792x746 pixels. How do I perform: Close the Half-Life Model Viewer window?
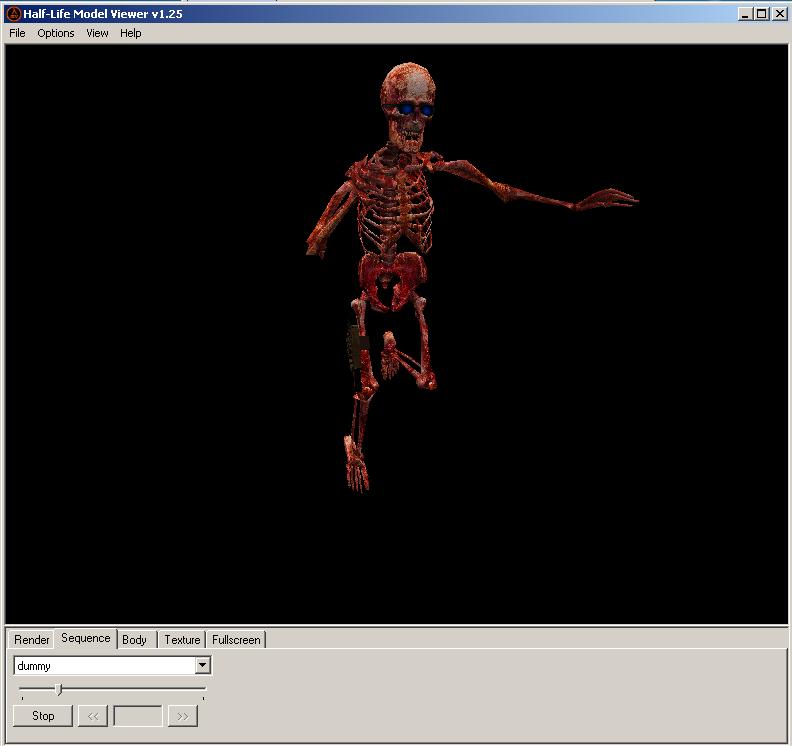[x=778, y=14]
